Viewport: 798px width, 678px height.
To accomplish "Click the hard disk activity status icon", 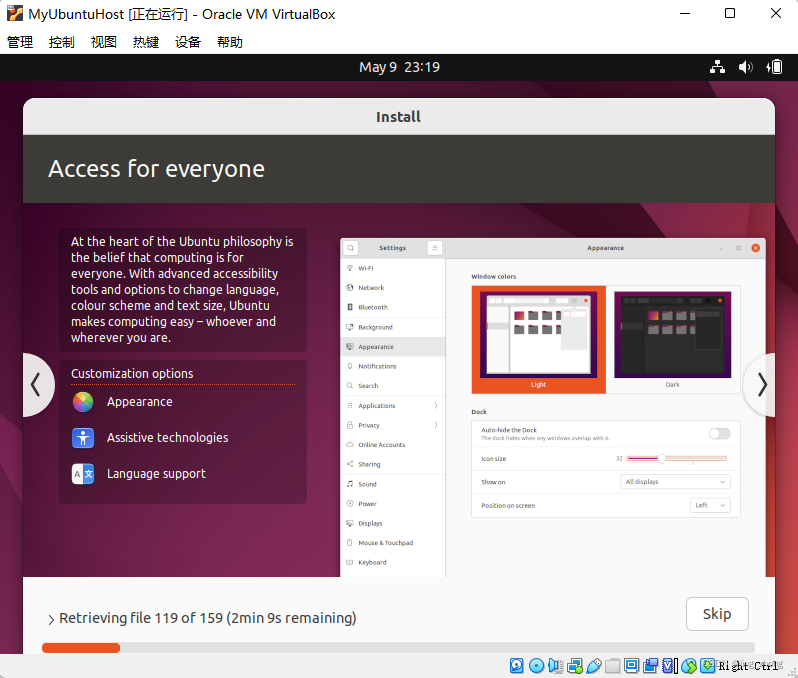I will (517, 665).
